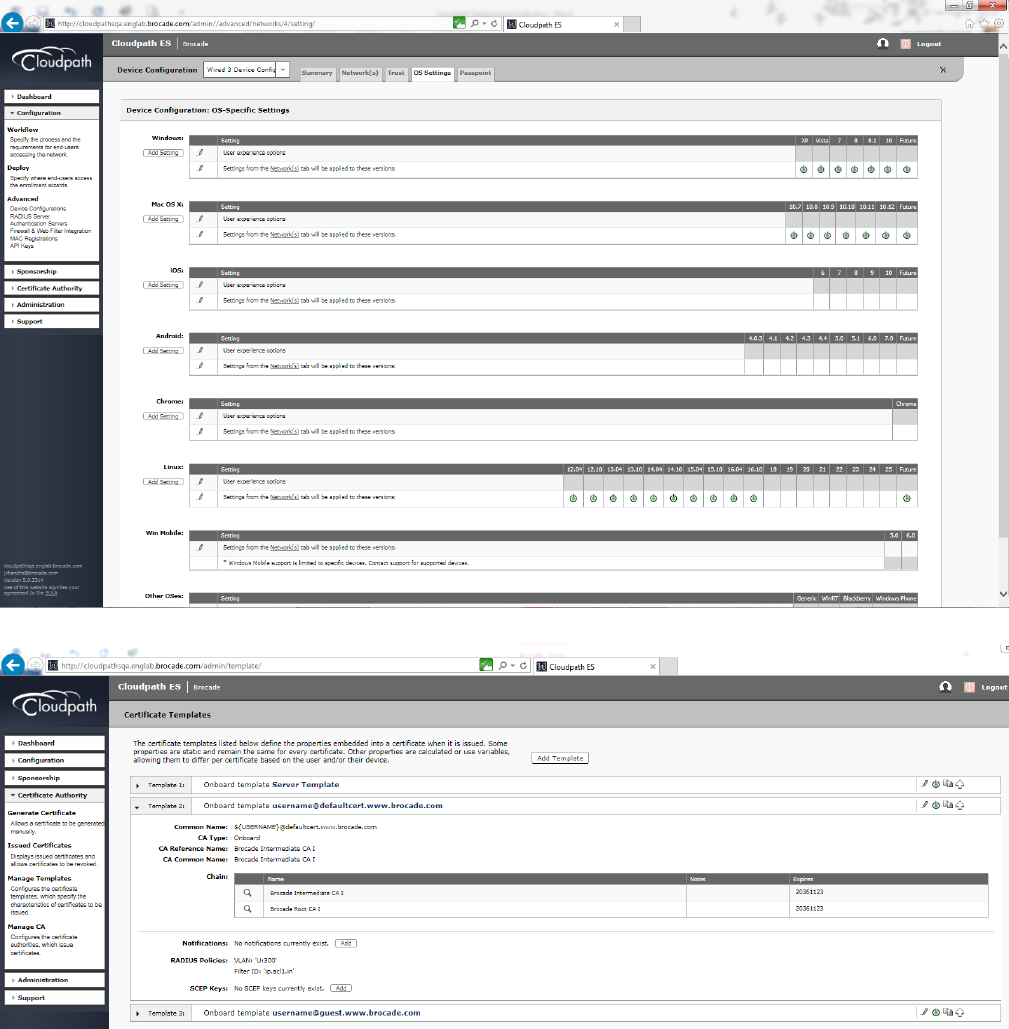1009x1029 pixels.
Task: Toggle Windows Future version power icon
Action: [907, 169]
